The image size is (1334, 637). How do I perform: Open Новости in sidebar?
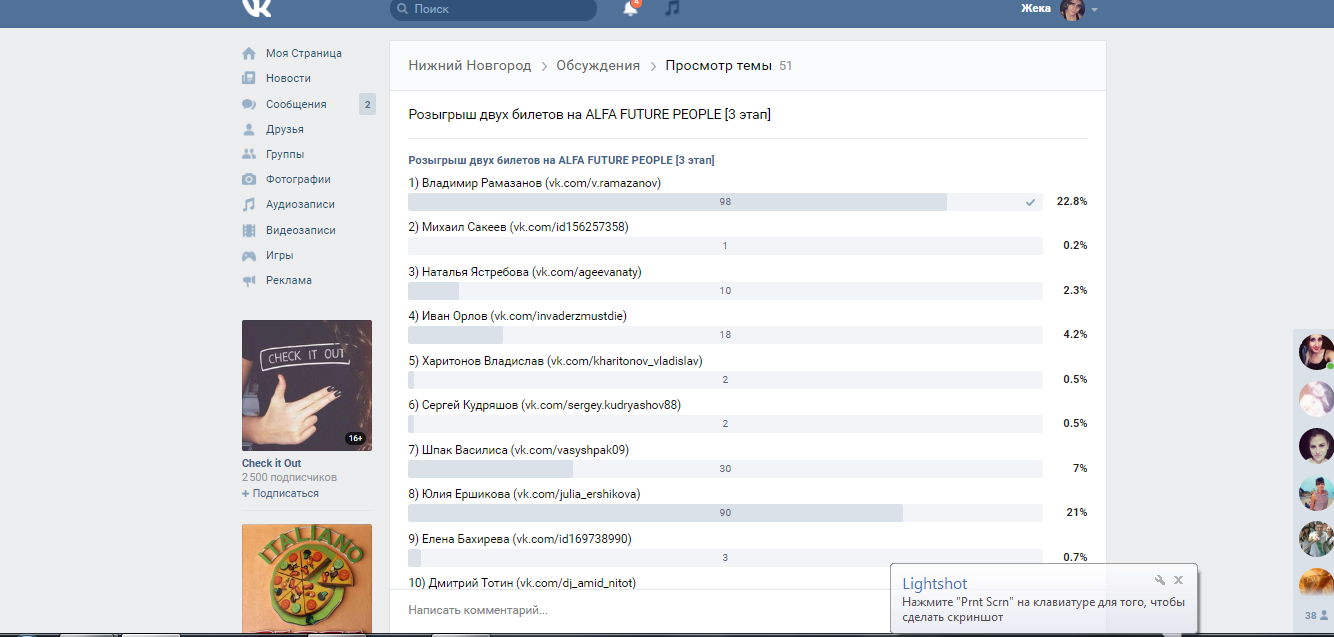point(288,78)
